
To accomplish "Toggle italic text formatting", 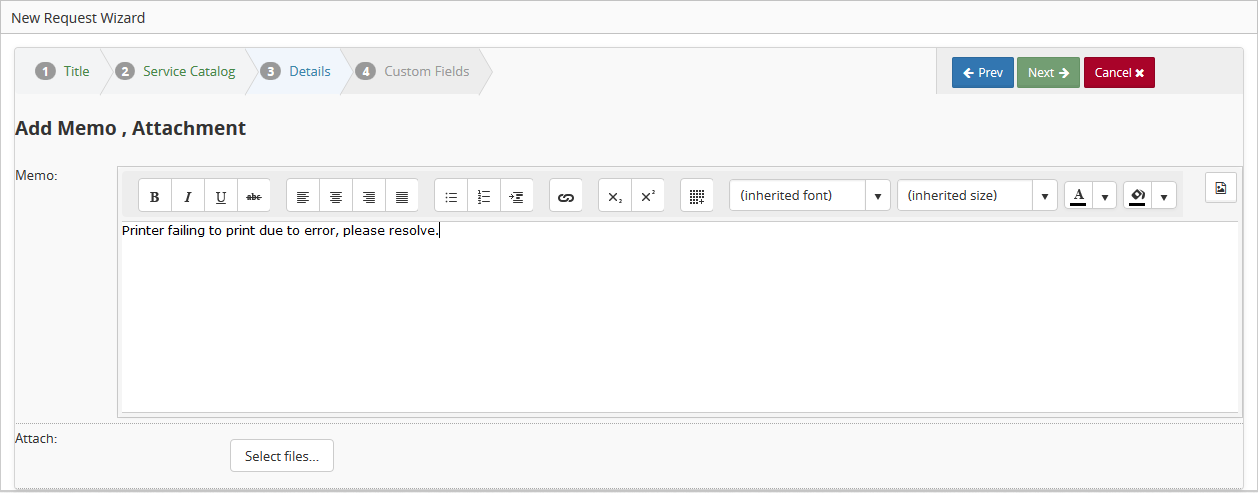I will 188,196.
